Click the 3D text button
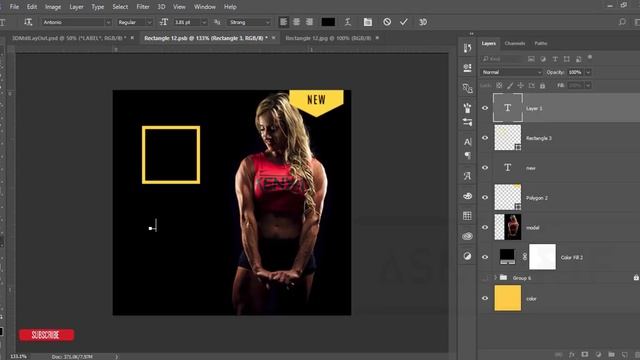 pos(423,22)
